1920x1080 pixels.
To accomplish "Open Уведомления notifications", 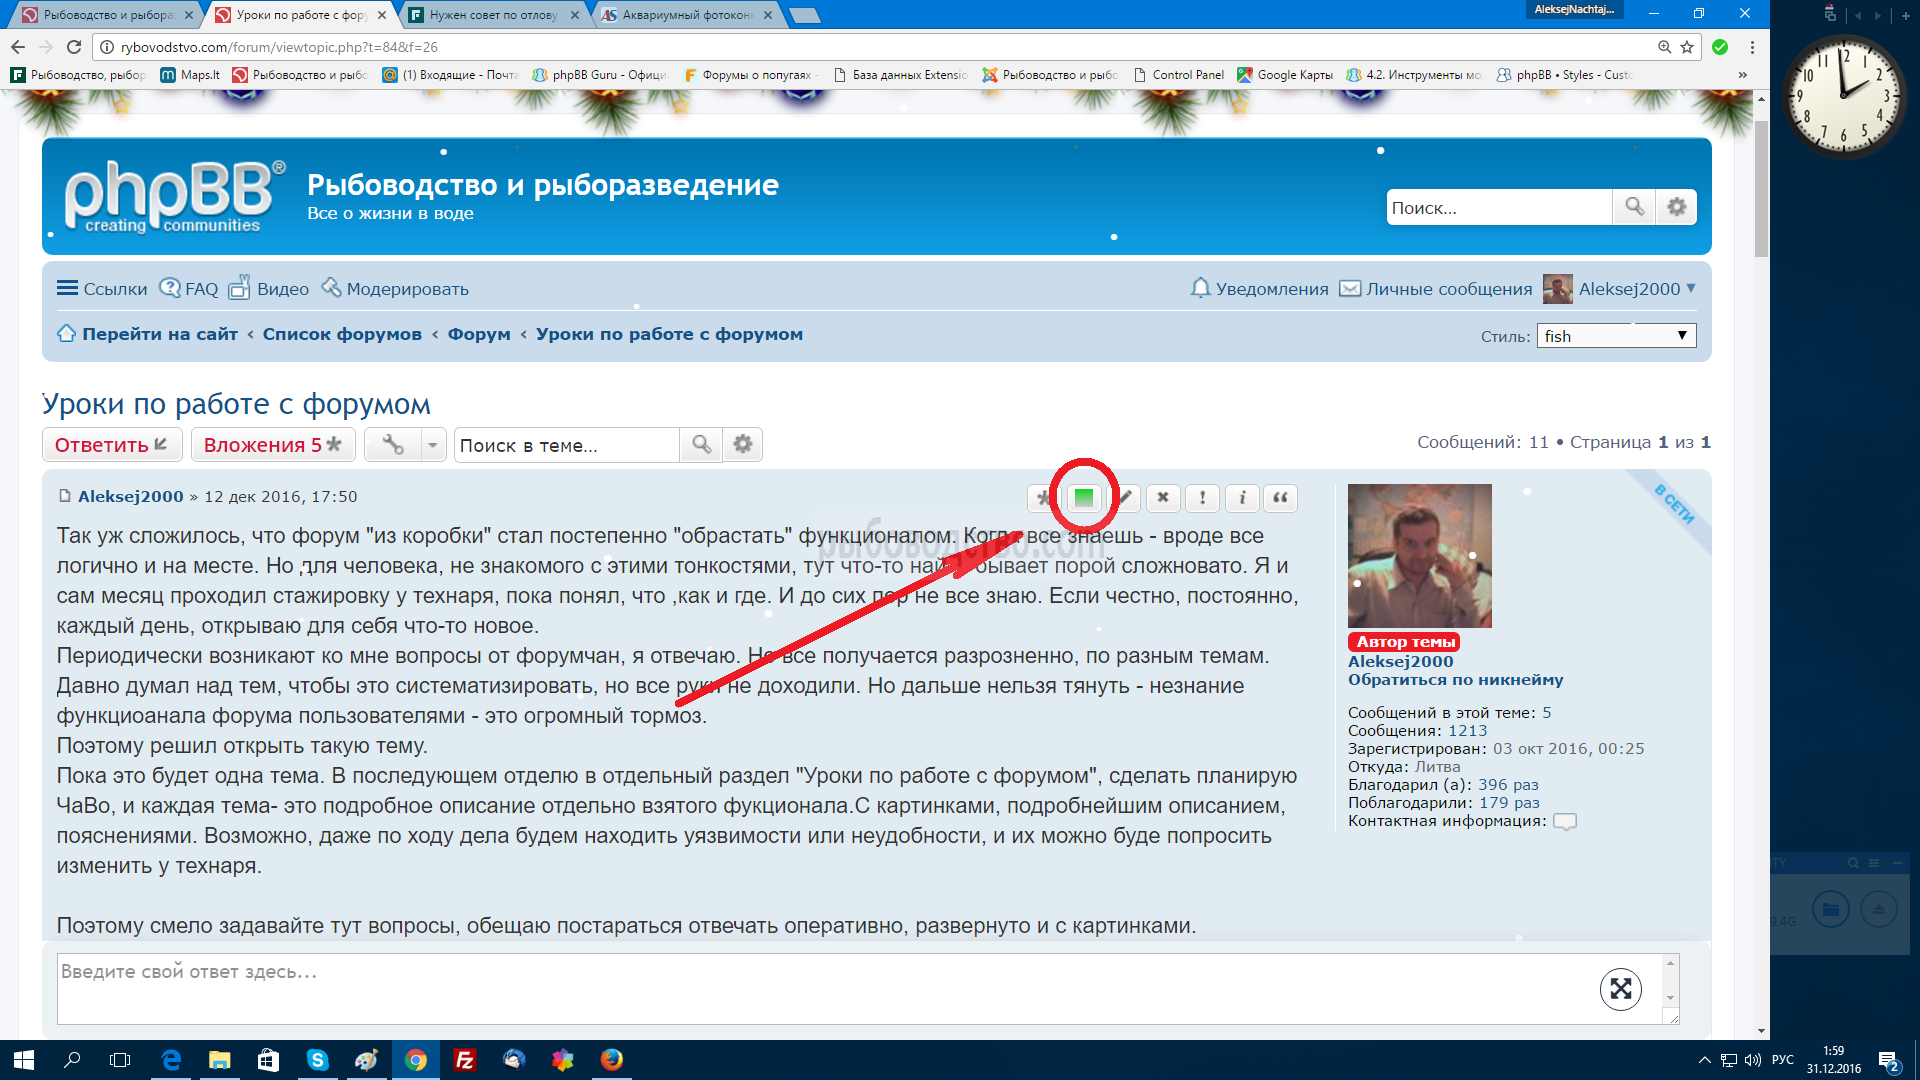I will (x=1260, y=289).
